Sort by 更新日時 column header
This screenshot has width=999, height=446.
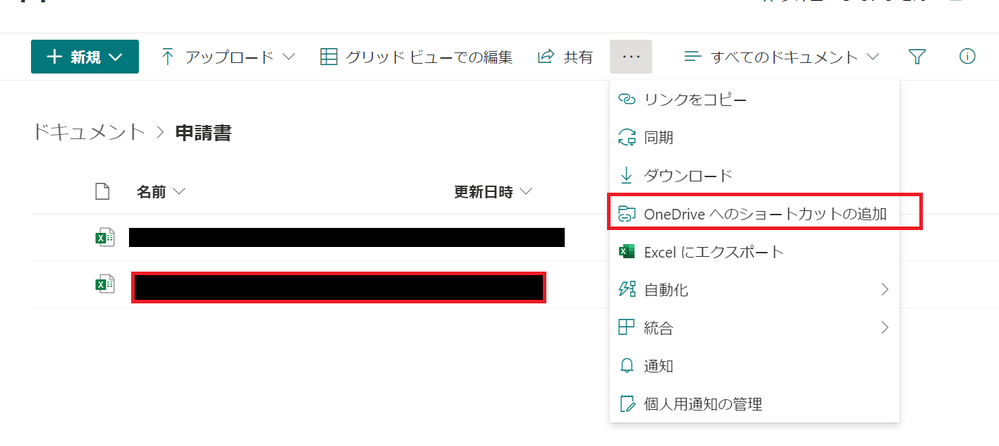tap(492, 192)
